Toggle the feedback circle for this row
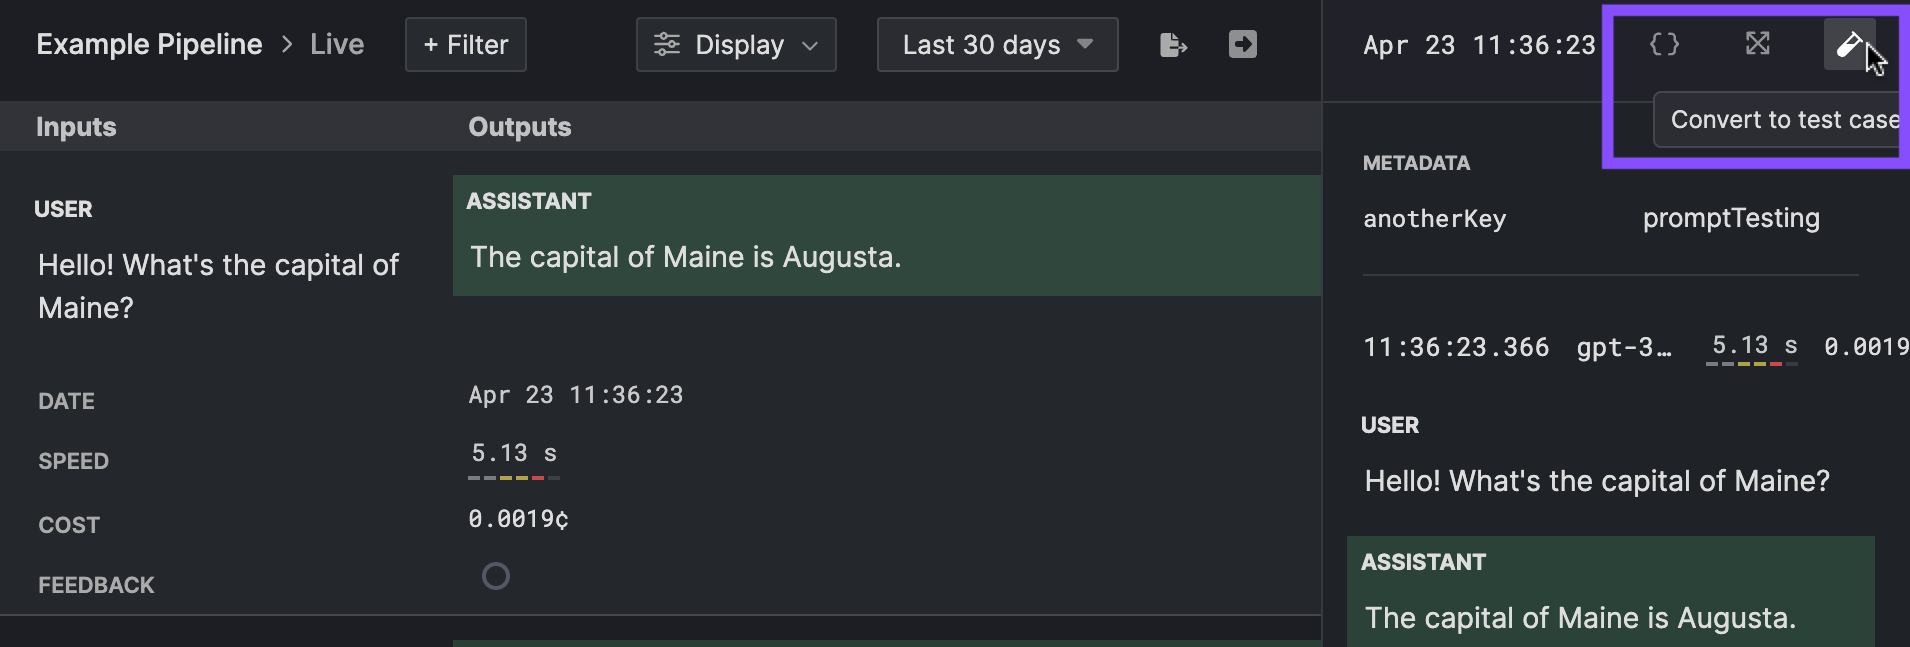This screenshot has height=647, width=1910. point(496,576)
